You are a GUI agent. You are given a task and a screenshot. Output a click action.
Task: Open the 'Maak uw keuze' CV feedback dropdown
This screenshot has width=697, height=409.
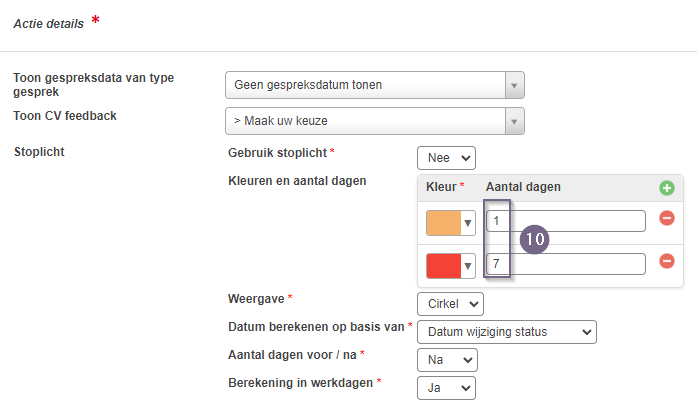point(375,121)
